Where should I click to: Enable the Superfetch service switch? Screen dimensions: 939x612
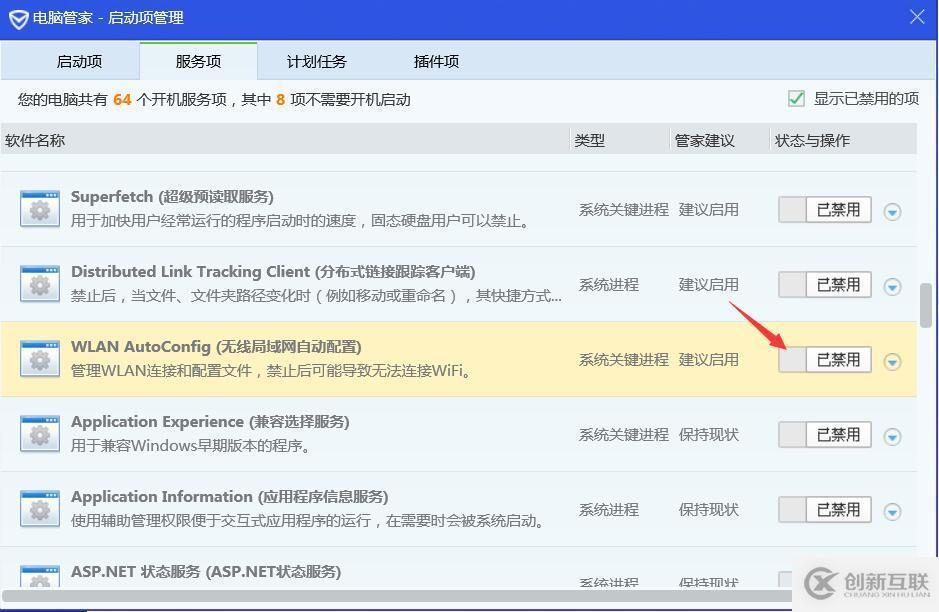coord(825,210)
